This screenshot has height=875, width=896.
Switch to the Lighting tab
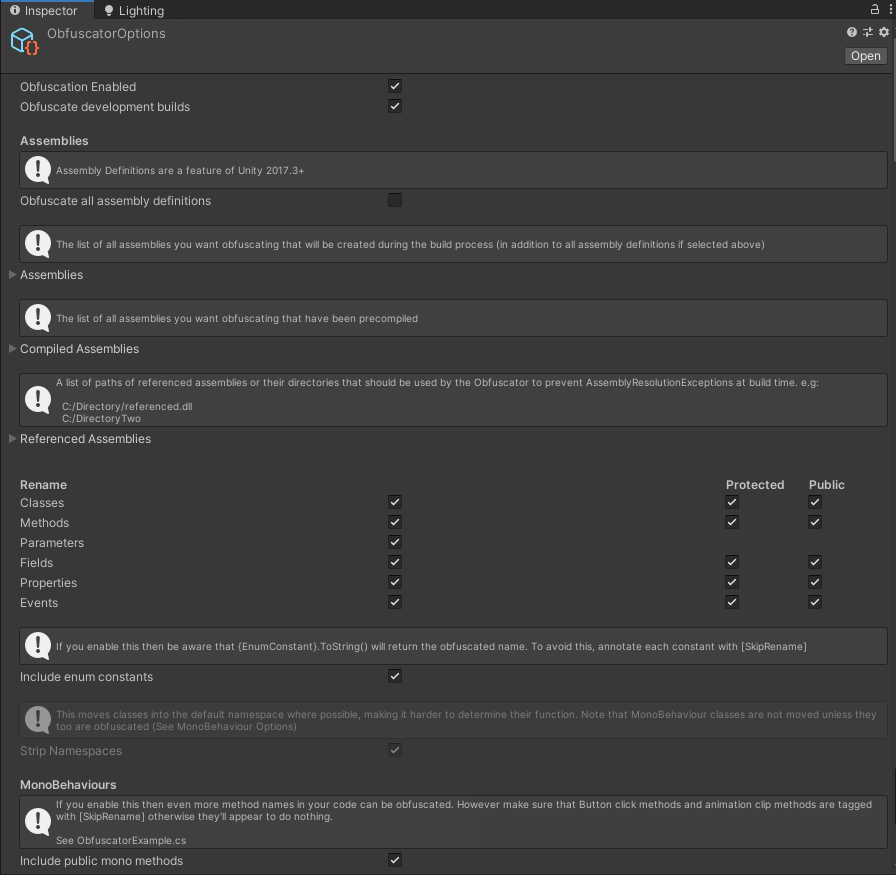point(133,10)
